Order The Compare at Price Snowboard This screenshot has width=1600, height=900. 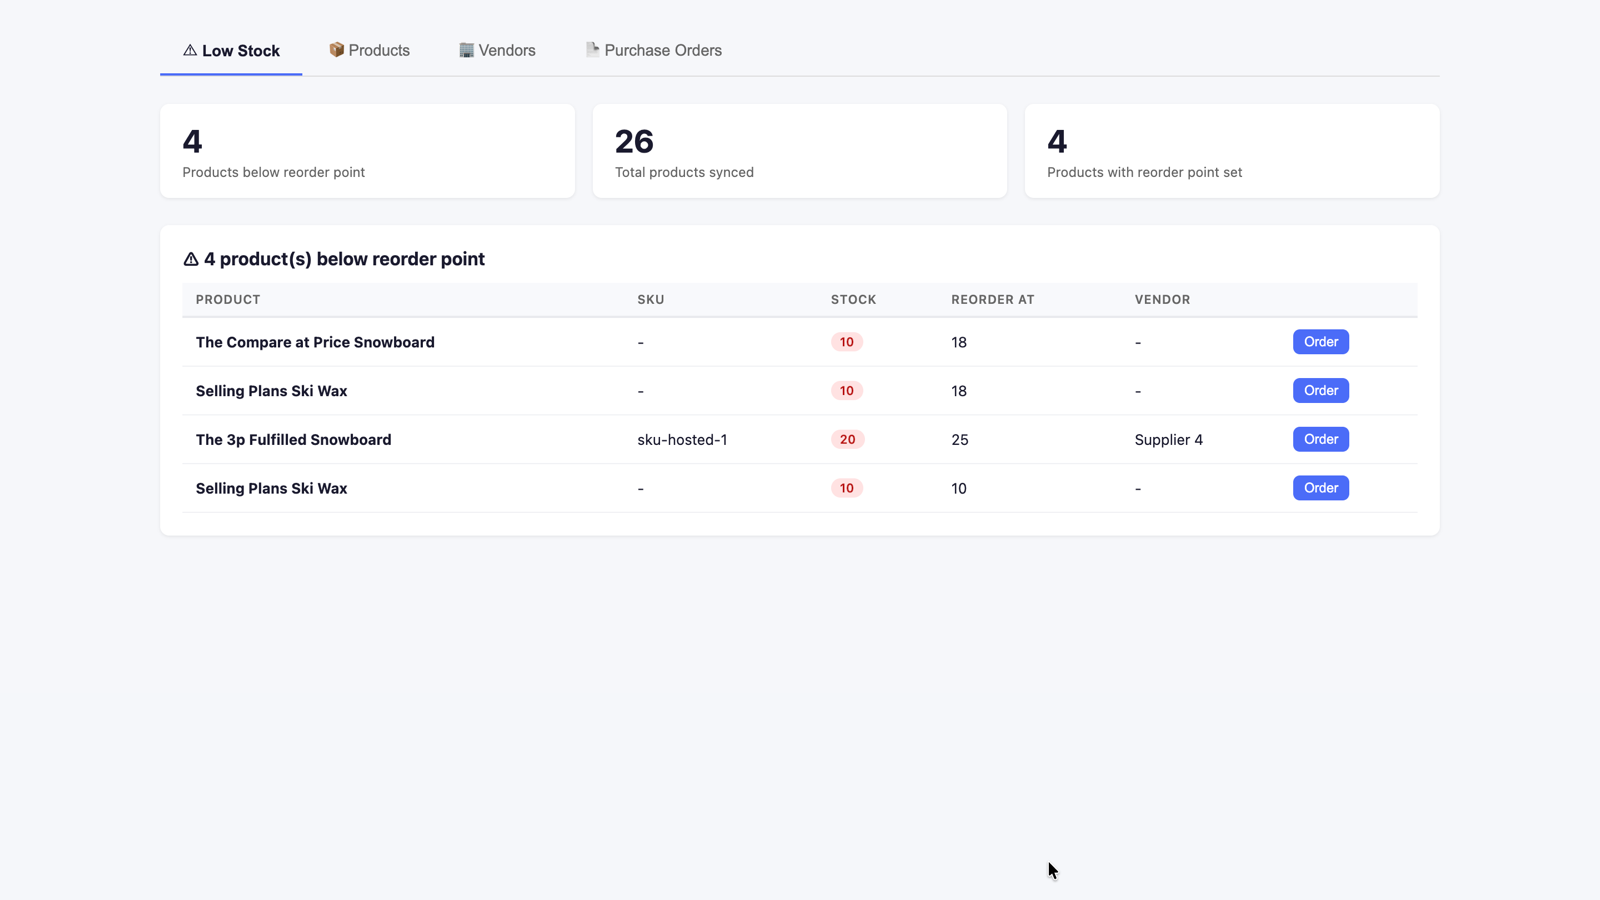1320,342
